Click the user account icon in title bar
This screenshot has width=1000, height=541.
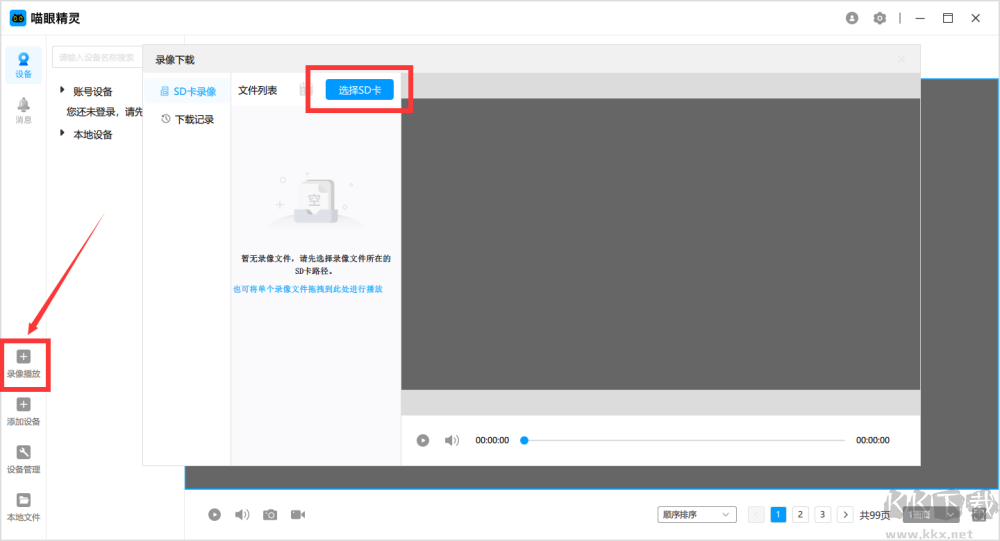(852, 18)
